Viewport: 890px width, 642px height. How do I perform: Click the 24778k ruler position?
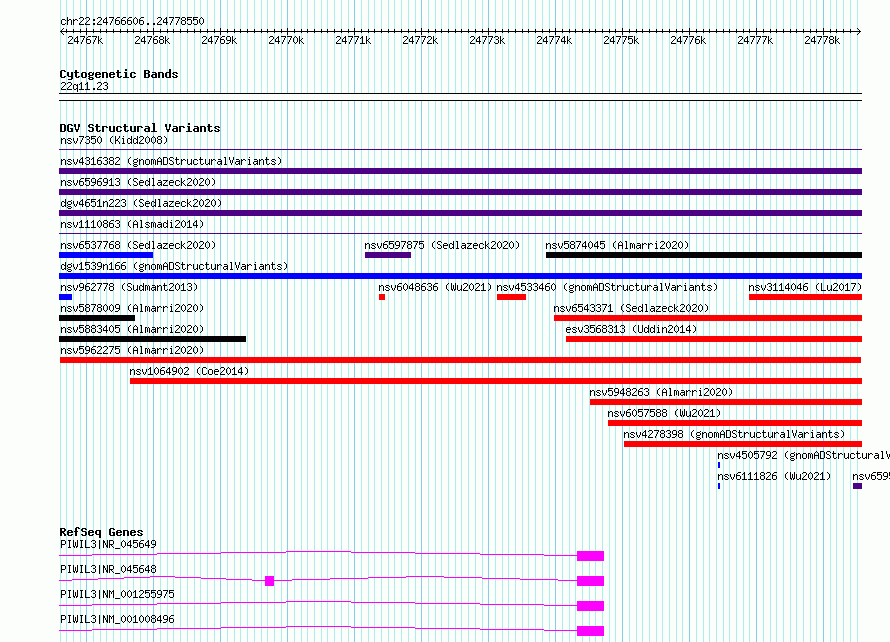tap(822, 40)
